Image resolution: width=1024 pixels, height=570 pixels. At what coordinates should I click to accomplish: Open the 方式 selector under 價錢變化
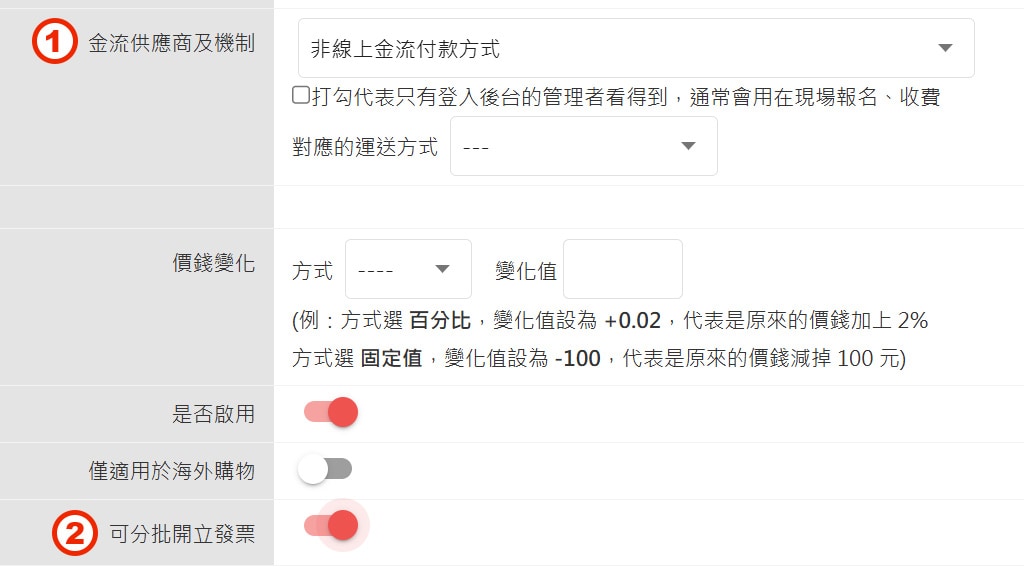click(x=407, y=269)
